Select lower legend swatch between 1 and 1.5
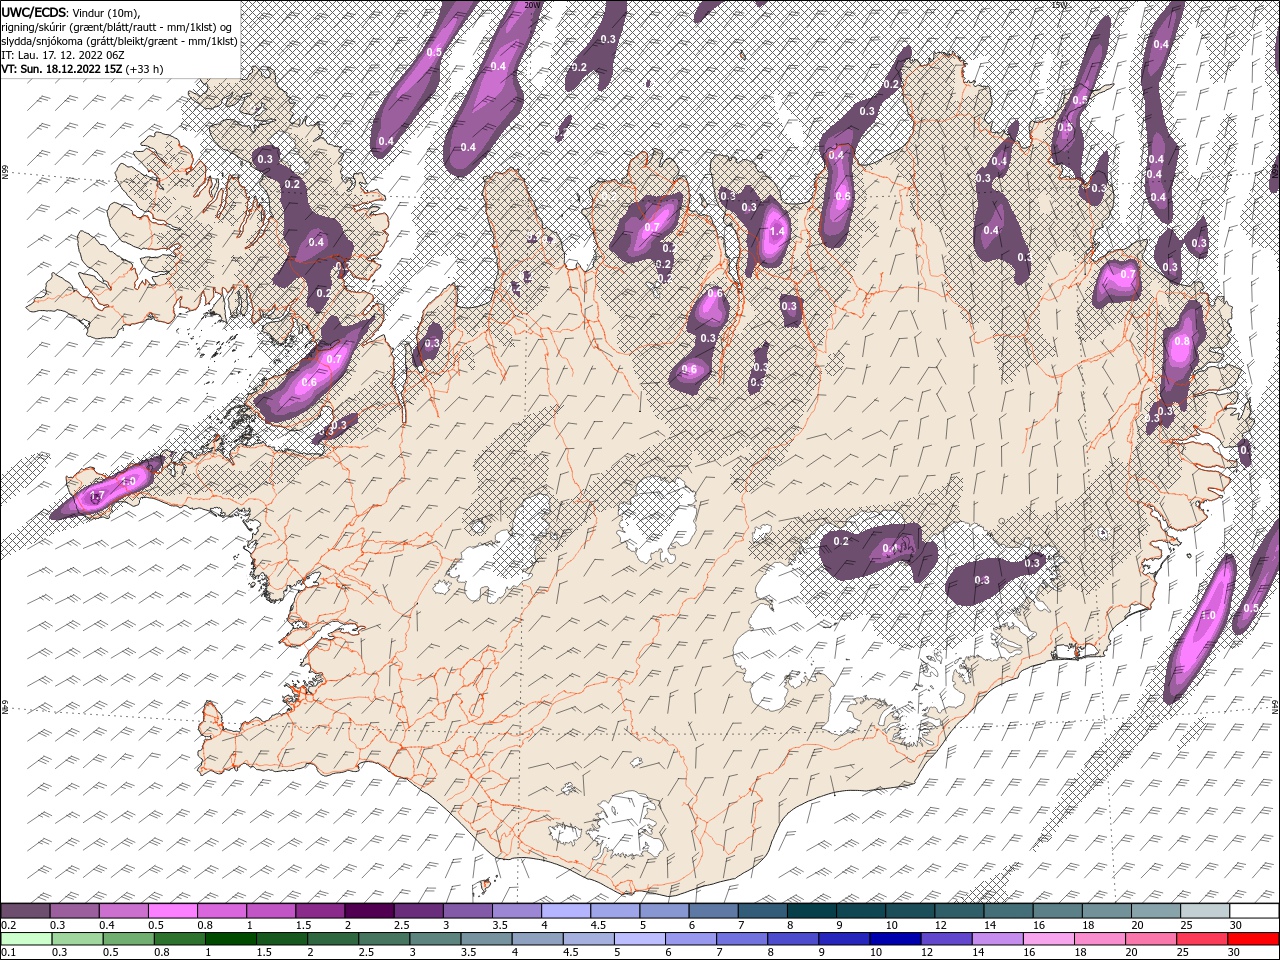The width and height of the screenshot is (1280, 960). point(230,939)
